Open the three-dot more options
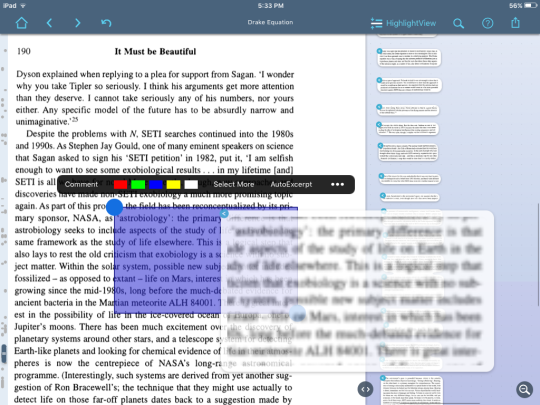This screenshot has width=540, height=405. pos(337,184)
